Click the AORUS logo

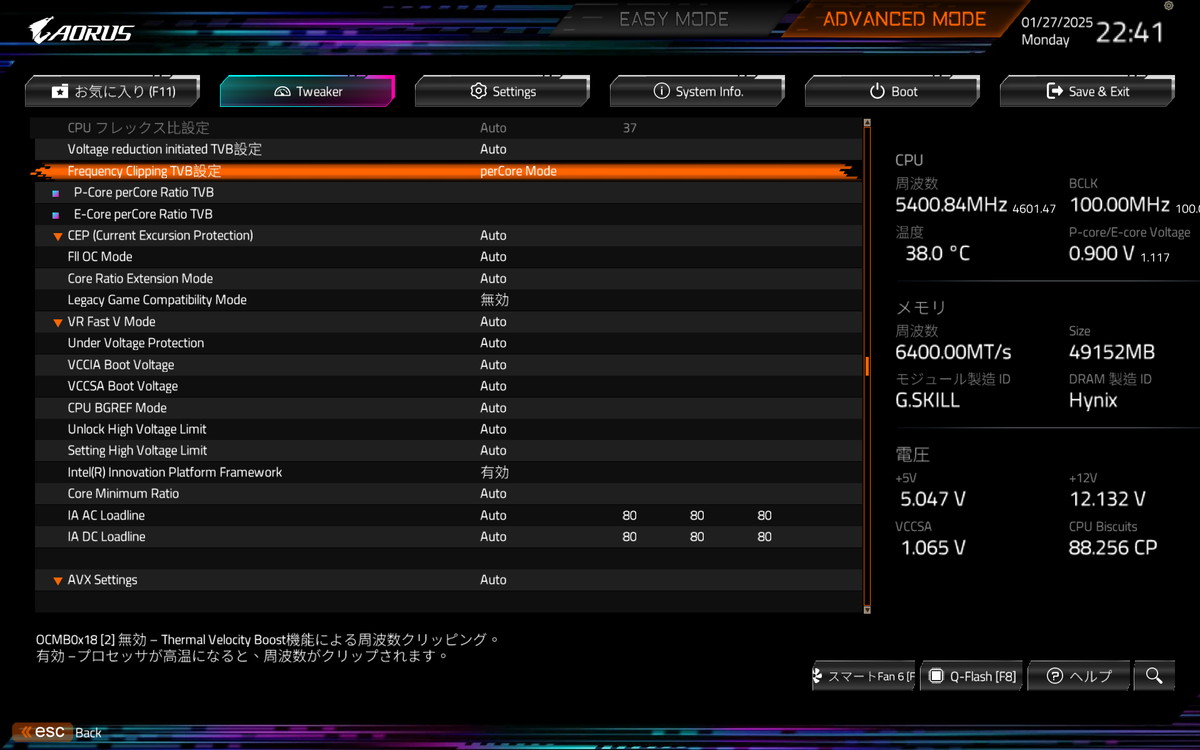81,31
